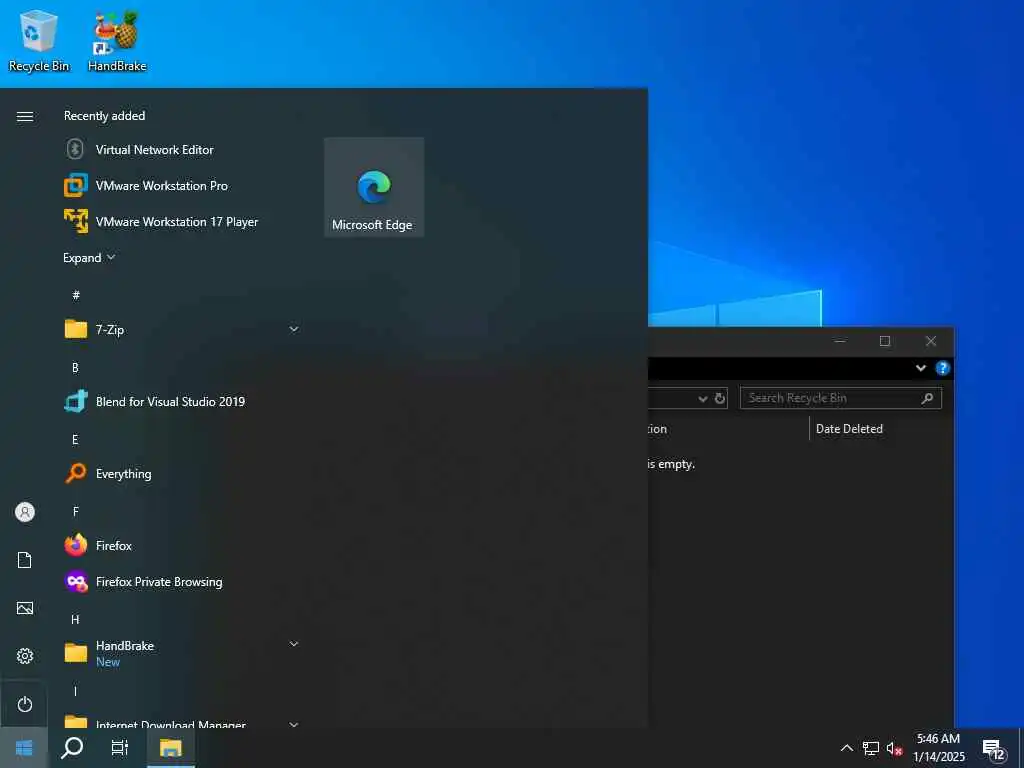Launch VMware Workstation 17 Player
The height and width of the screenshot is (768, 1024).
[182, 221]
